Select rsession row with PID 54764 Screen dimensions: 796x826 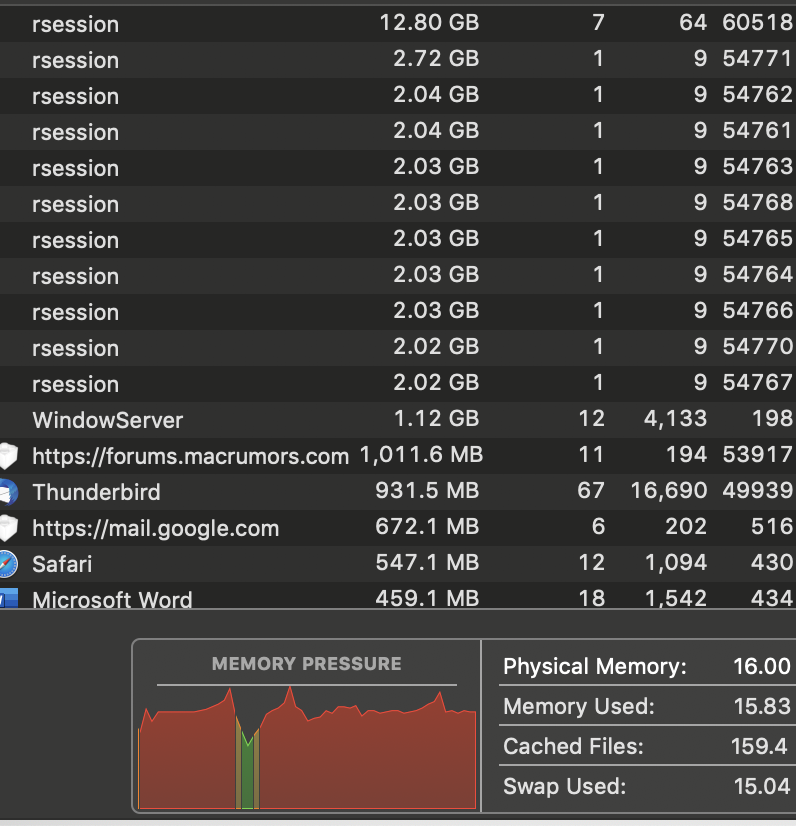tap(398, 276)
